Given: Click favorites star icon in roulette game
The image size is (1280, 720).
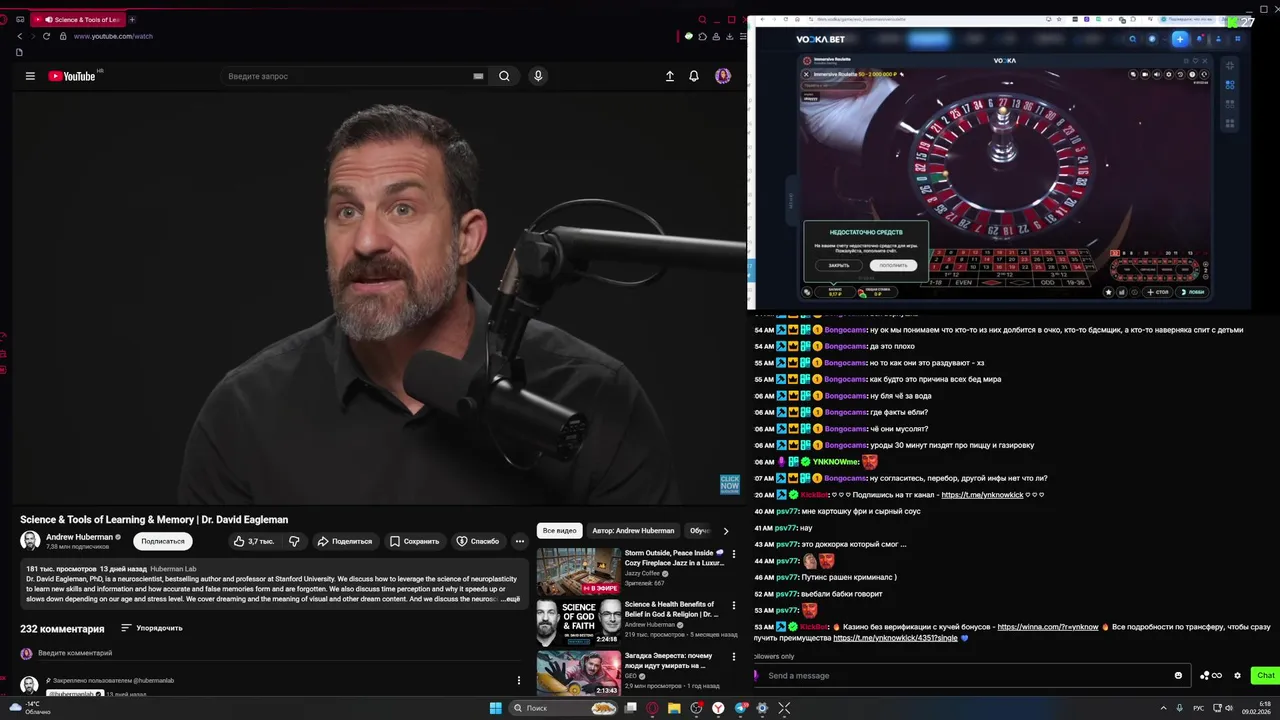Looking at the screenshot, I should (1108, 292).
